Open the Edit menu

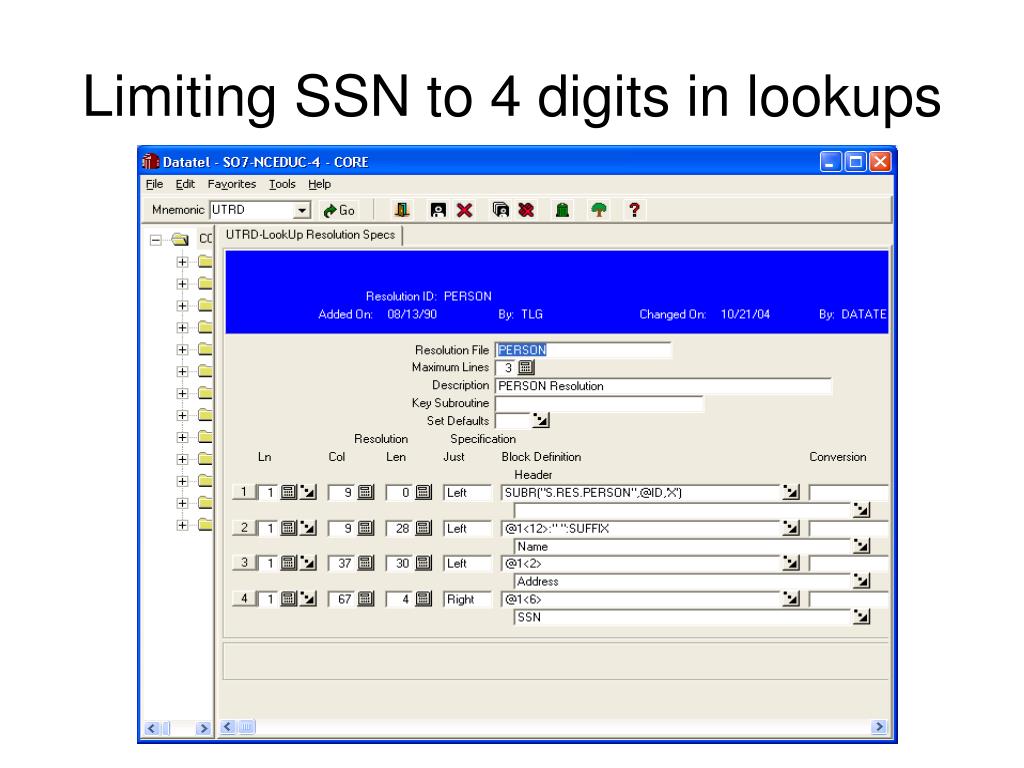185,184
